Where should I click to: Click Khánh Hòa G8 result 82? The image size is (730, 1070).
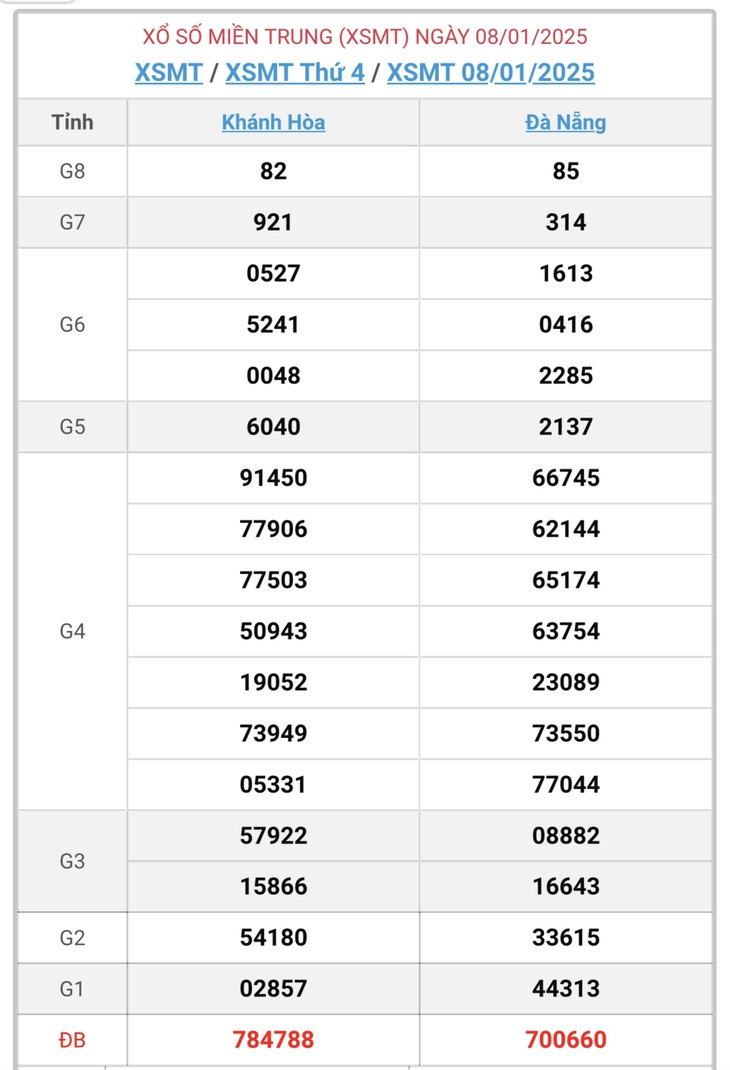coord(273,171)
